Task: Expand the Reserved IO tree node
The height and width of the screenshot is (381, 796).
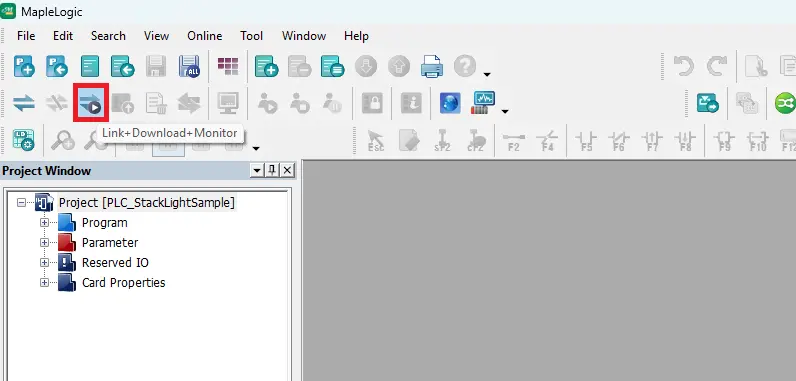Action: pos(45,263)
